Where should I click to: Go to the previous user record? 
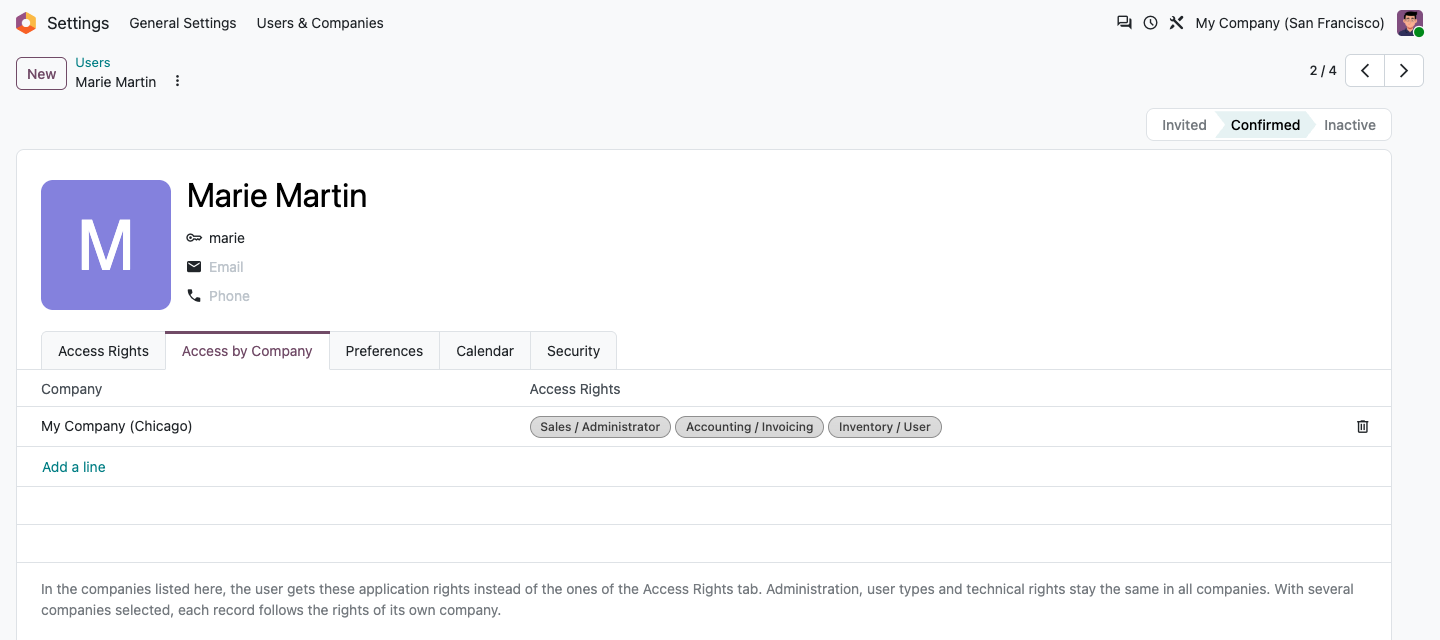1365,71
